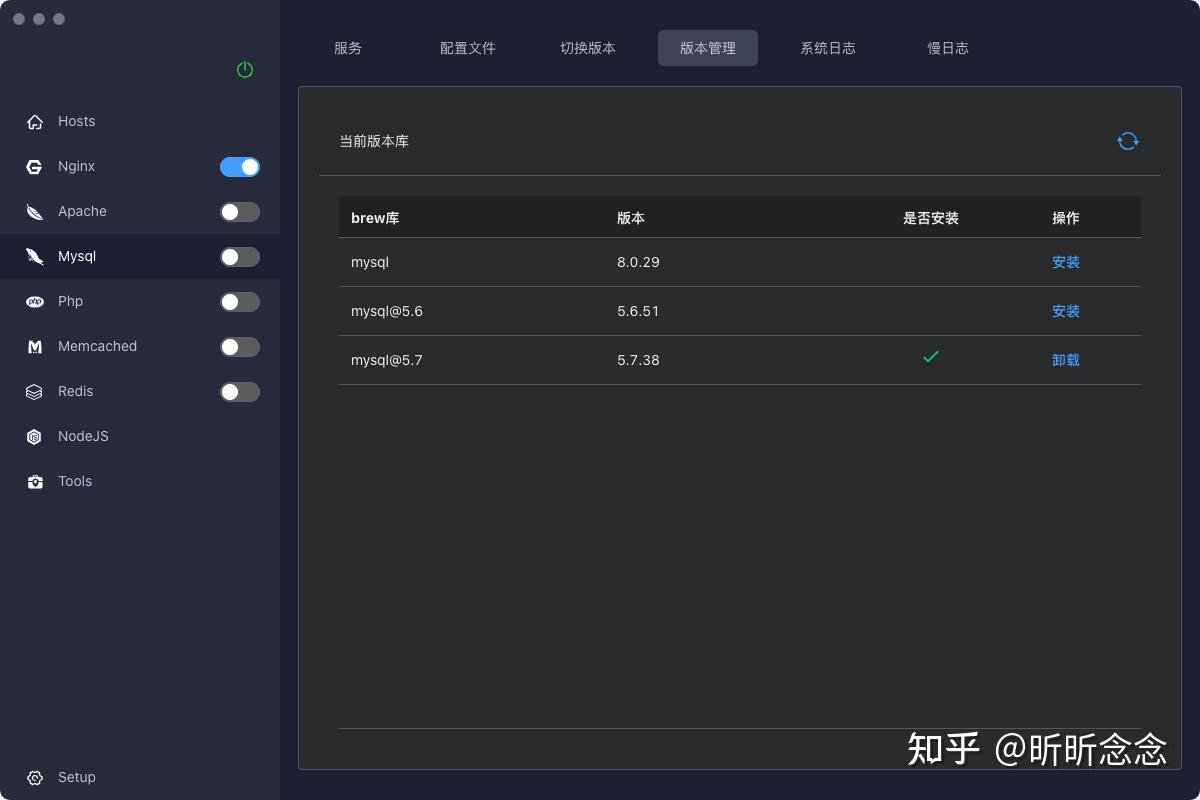Open the NodeJS section via its icon

coord(34,436)
